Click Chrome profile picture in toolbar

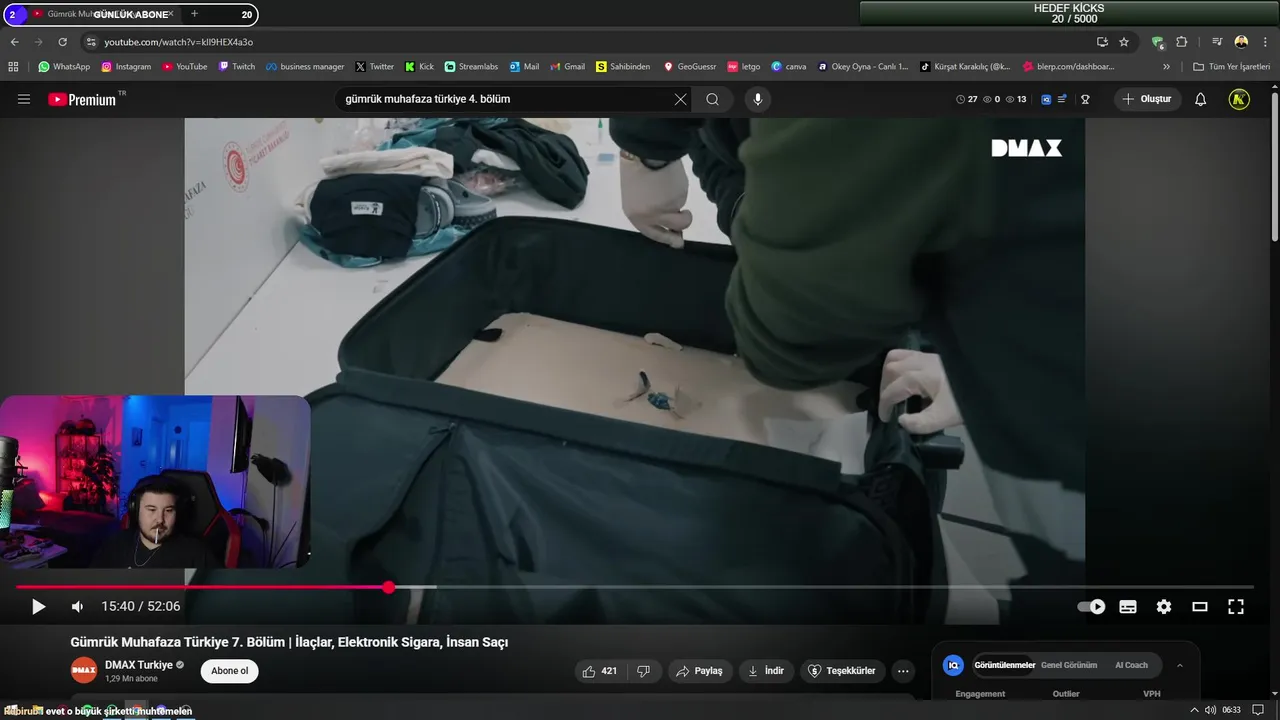(1241, 42)
